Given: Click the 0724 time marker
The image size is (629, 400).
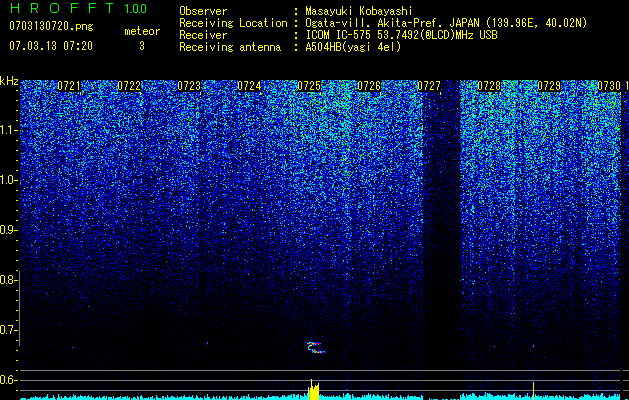Looking at the screenshot, I should 249,86.
